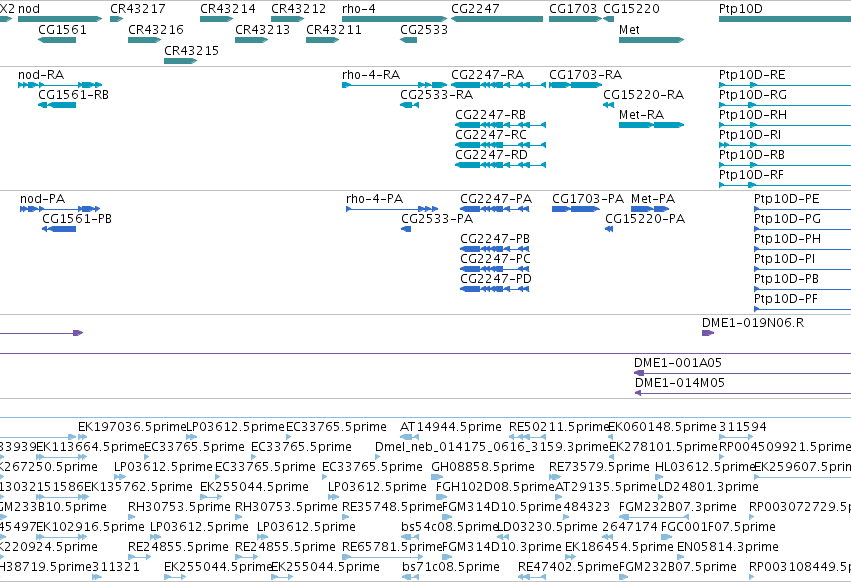Viewport: 851px width, 582px height.
Task: Click the Ptp10D-RF transcript
Action: pyautogui.click(x=751, y=175)
